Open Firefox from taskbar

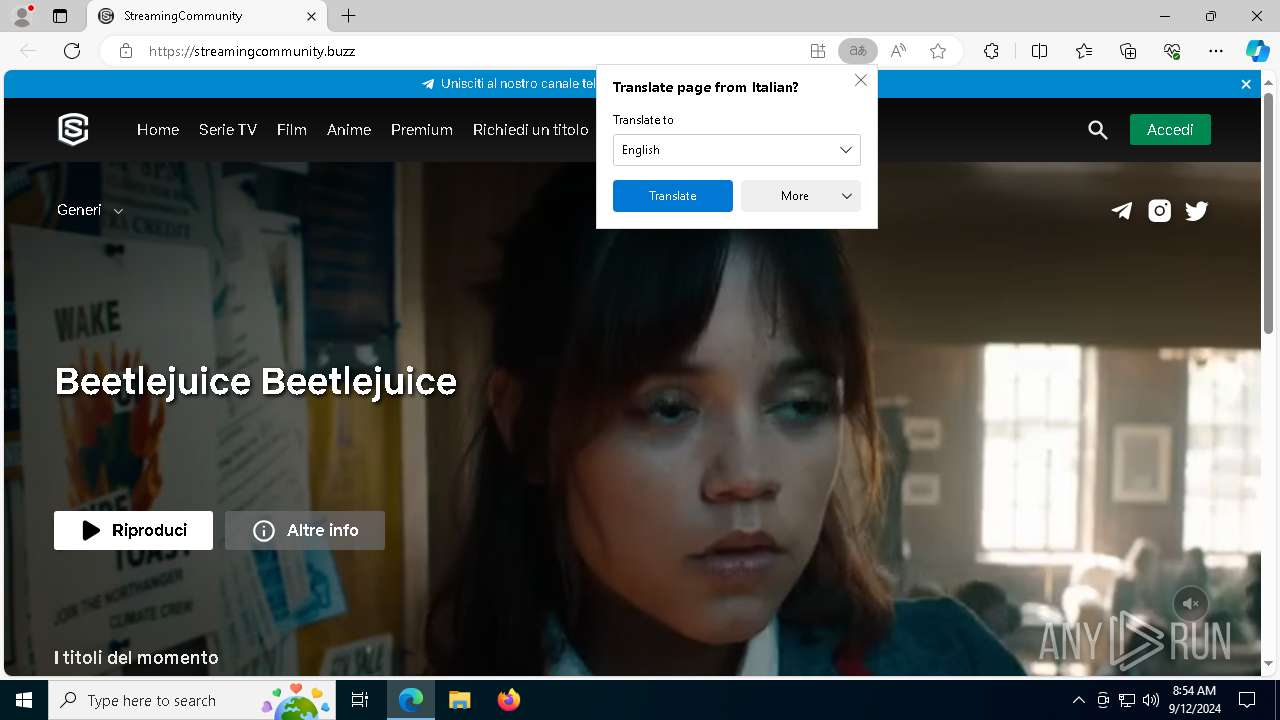(509, 700)
